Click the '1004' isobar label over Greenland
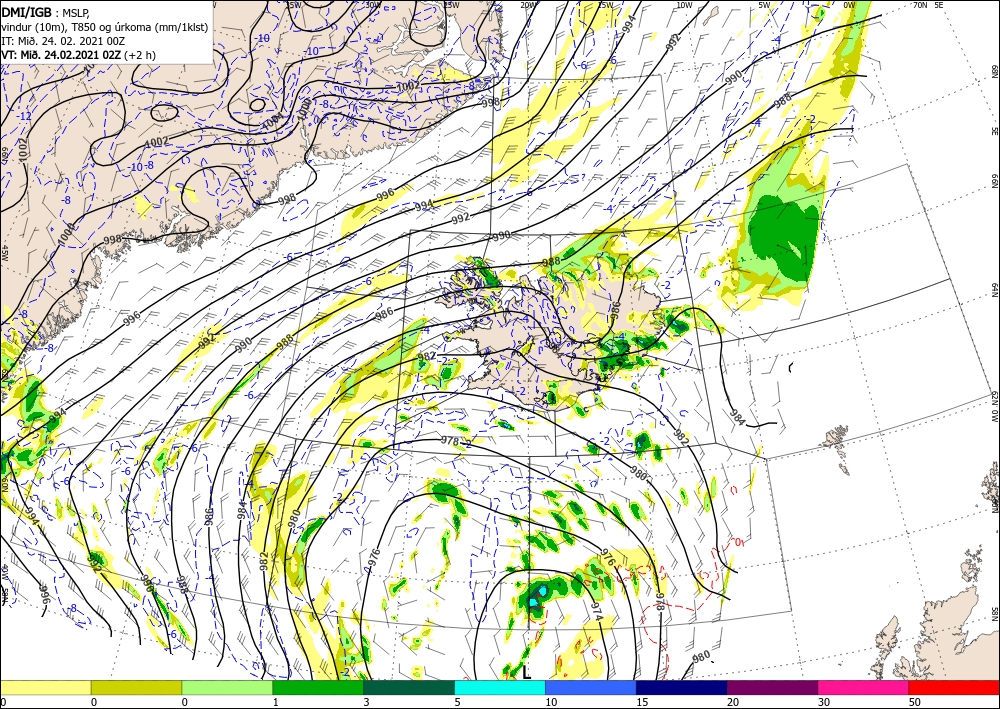This screenshot has height=709, width=1000. point(272,119)
